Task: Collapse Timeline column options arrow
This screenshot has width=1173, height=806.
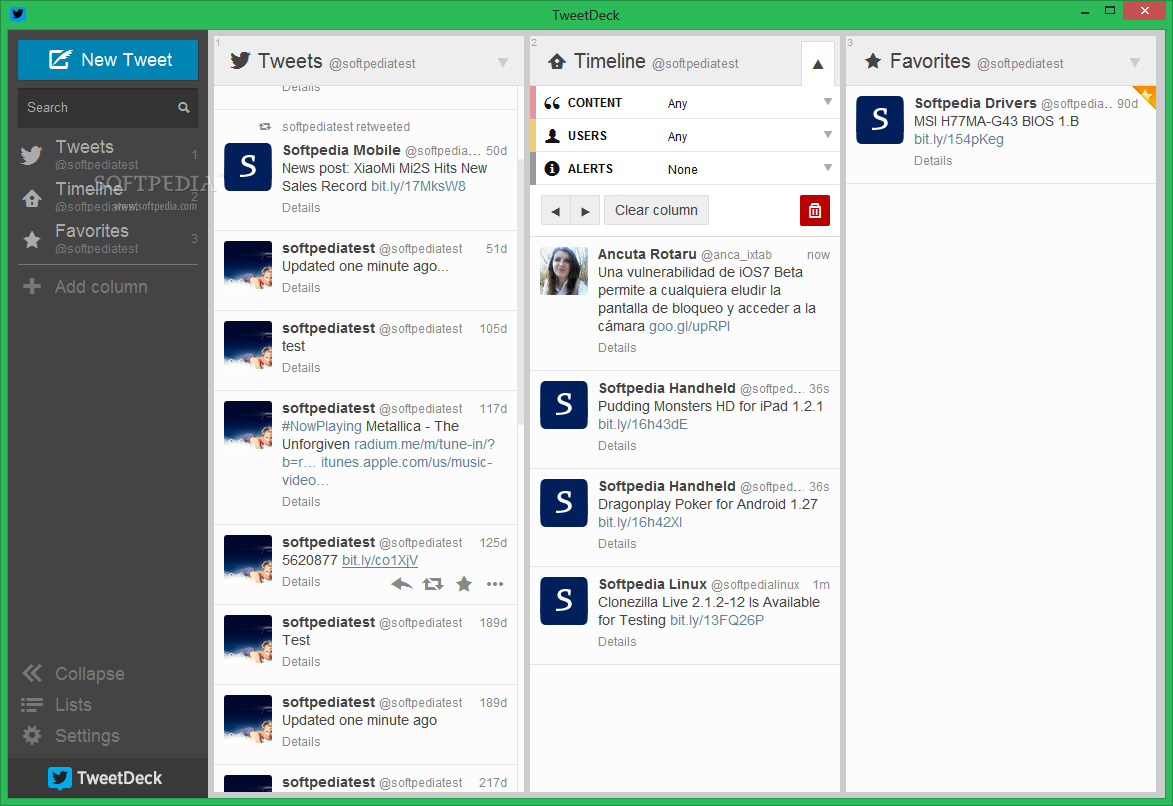Action: pyautogui.click(x=818, y=64)
